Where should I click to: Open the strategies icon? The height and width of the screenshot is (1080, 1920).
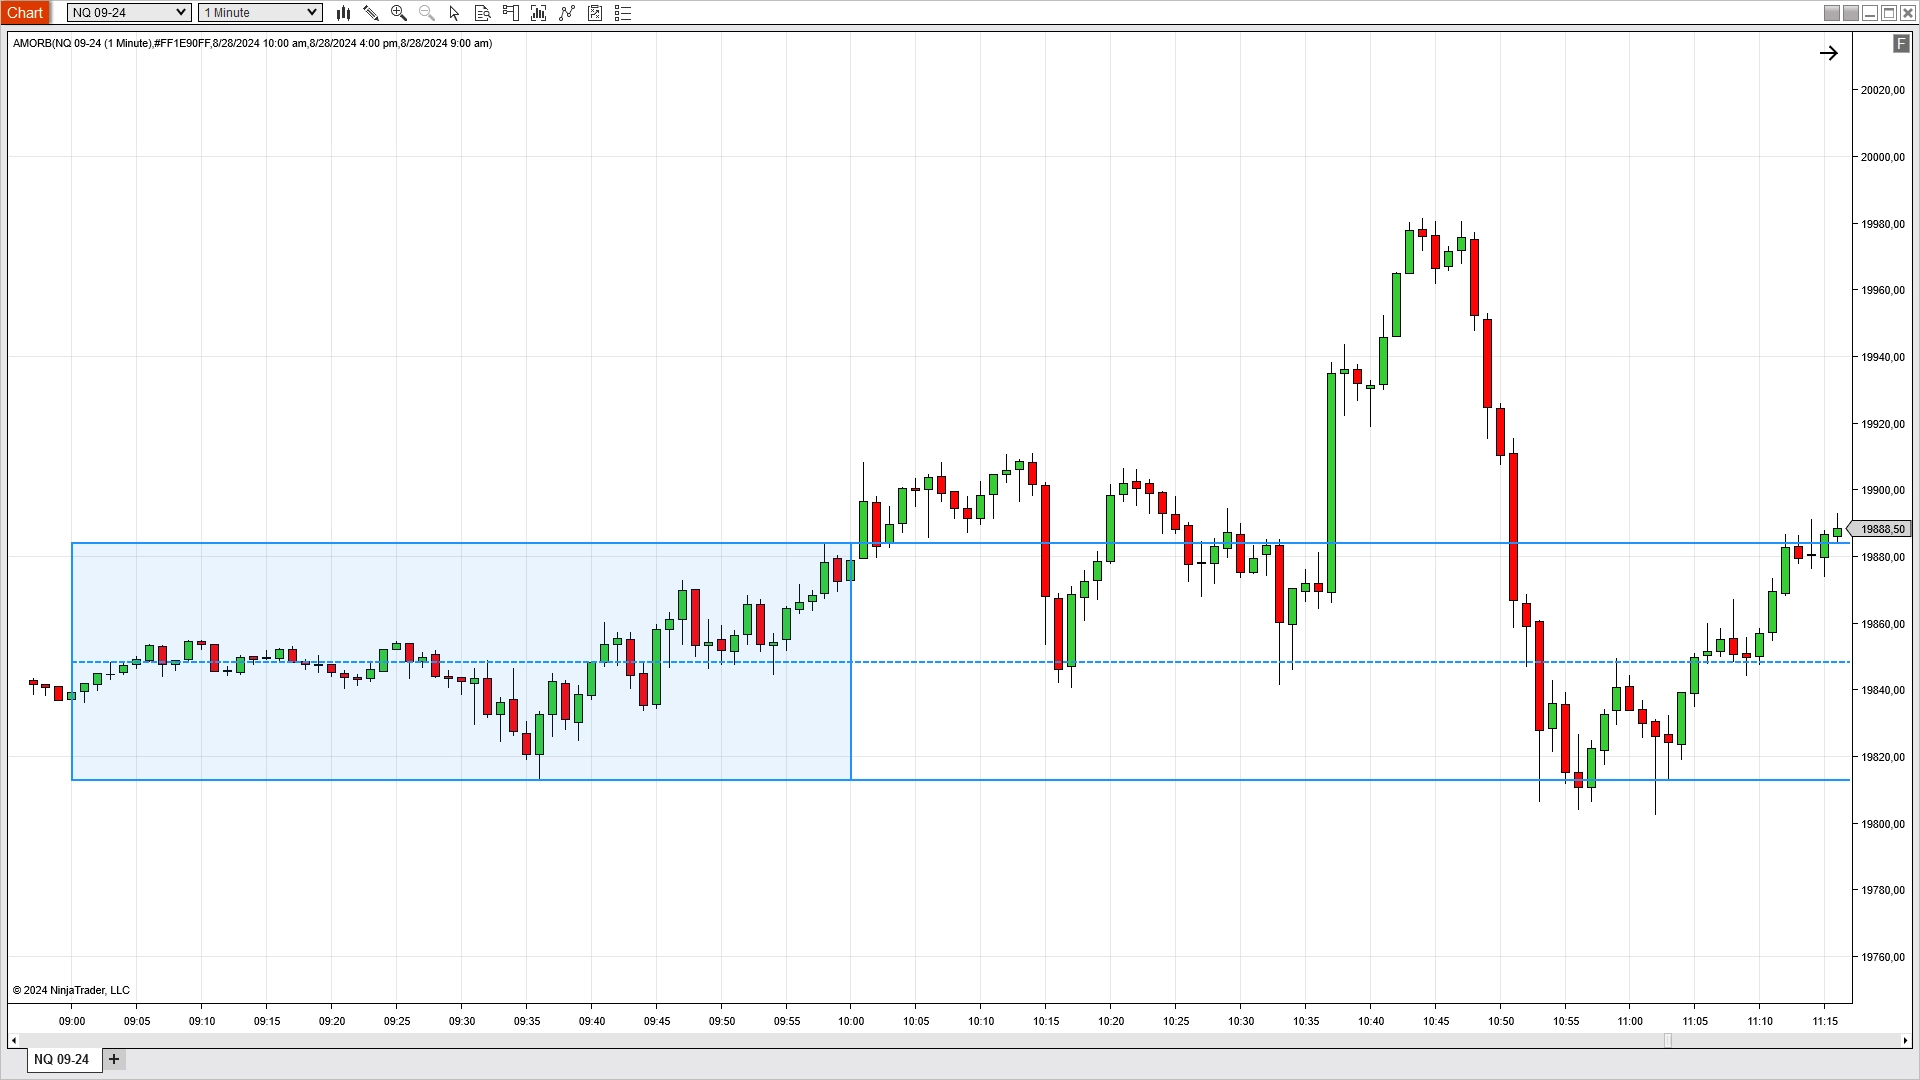tap(595, 13)
